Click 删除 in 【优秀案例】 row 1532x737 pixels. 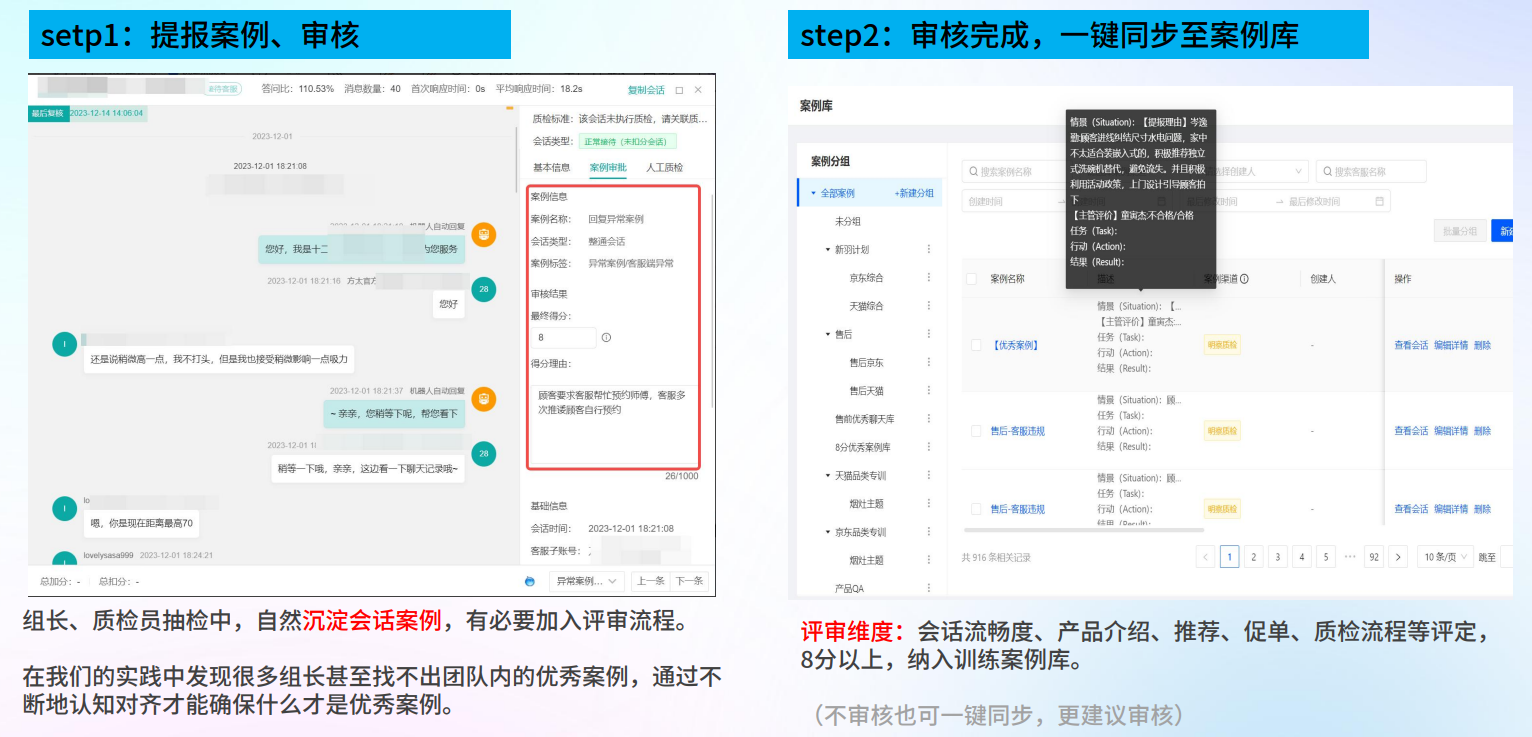coord(1482,345)
